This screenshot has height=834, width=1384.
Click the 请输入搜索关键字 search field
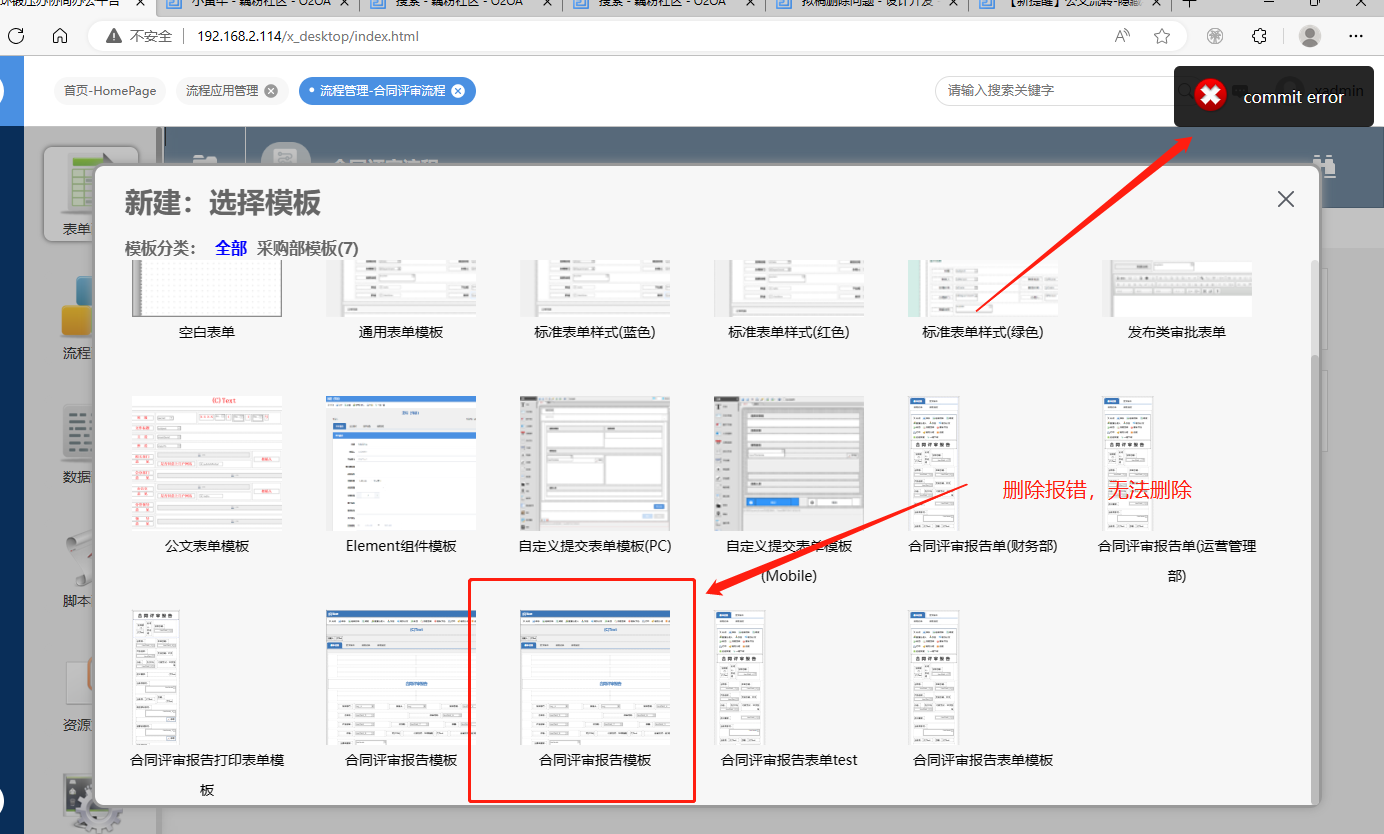click(x=1055, y=90)
